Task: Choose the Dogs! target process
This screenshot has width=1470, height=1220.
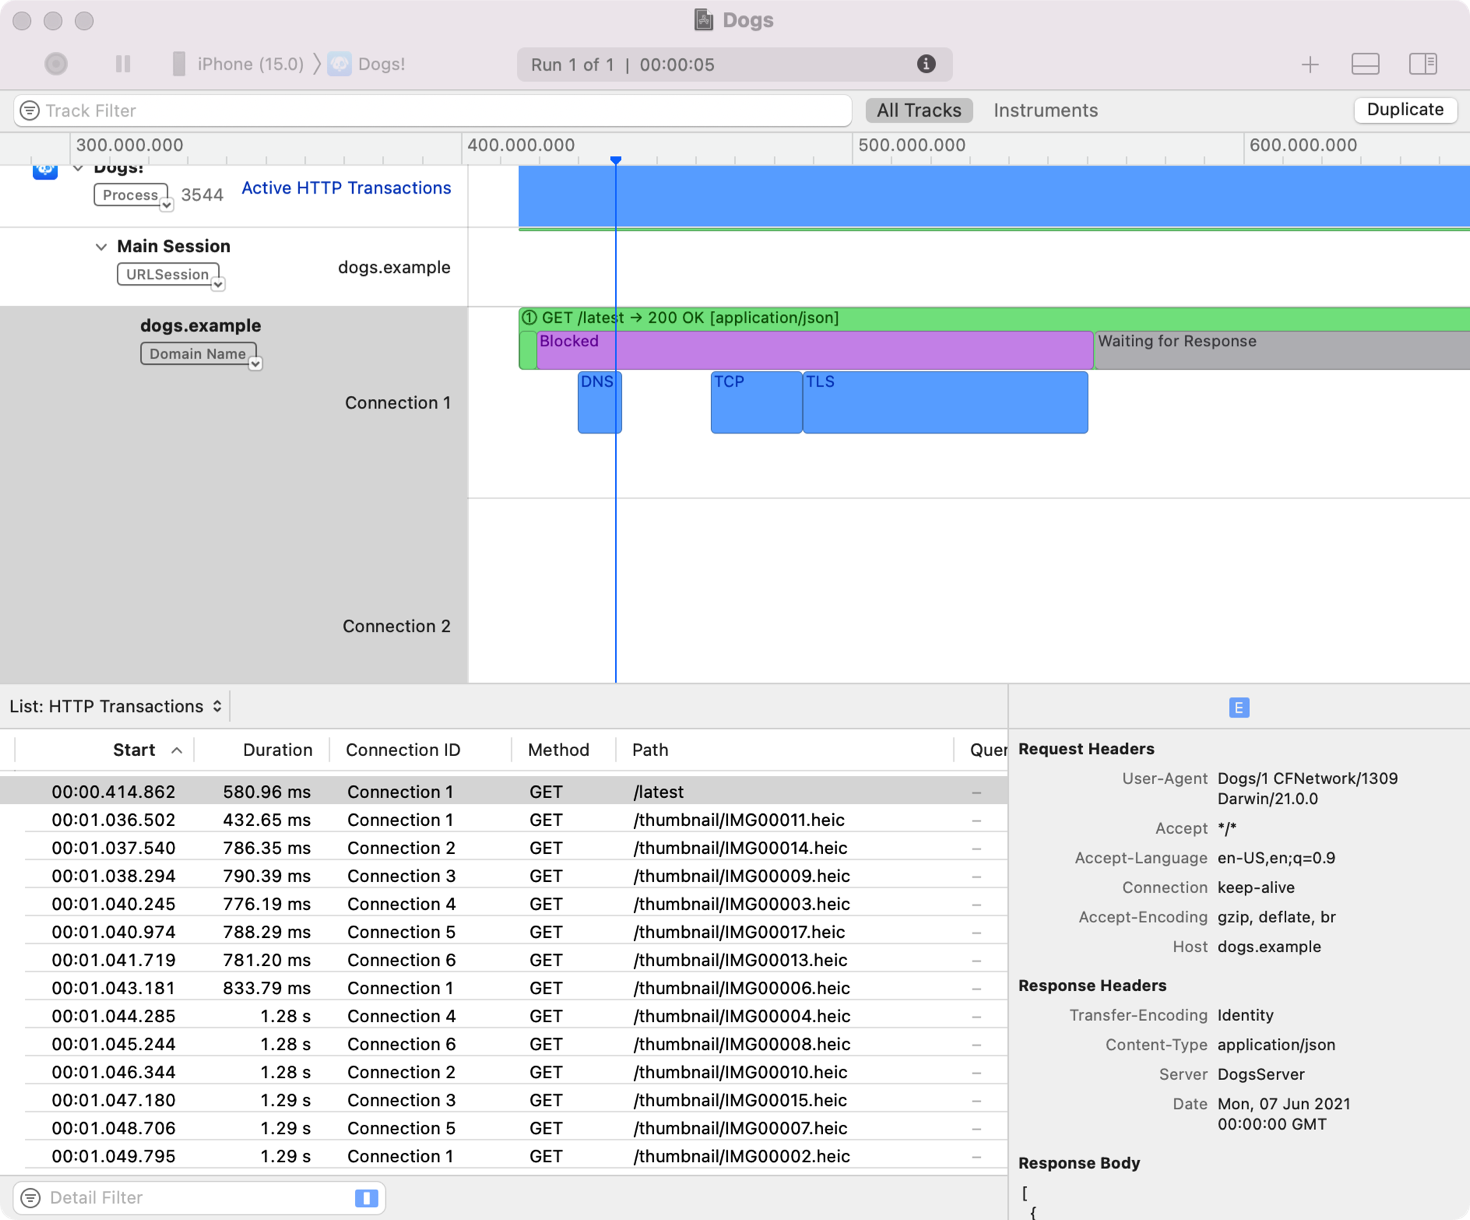Action: pos(367,64)
